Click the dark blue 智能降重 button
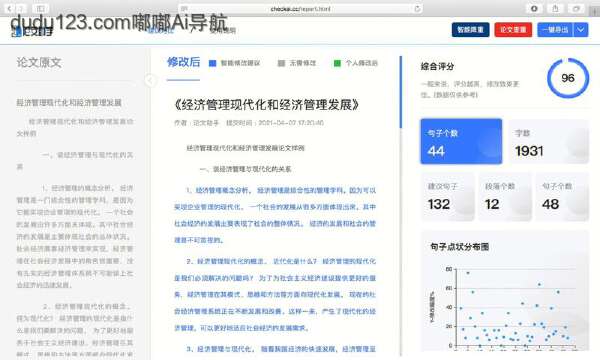 tap(470, 29)
